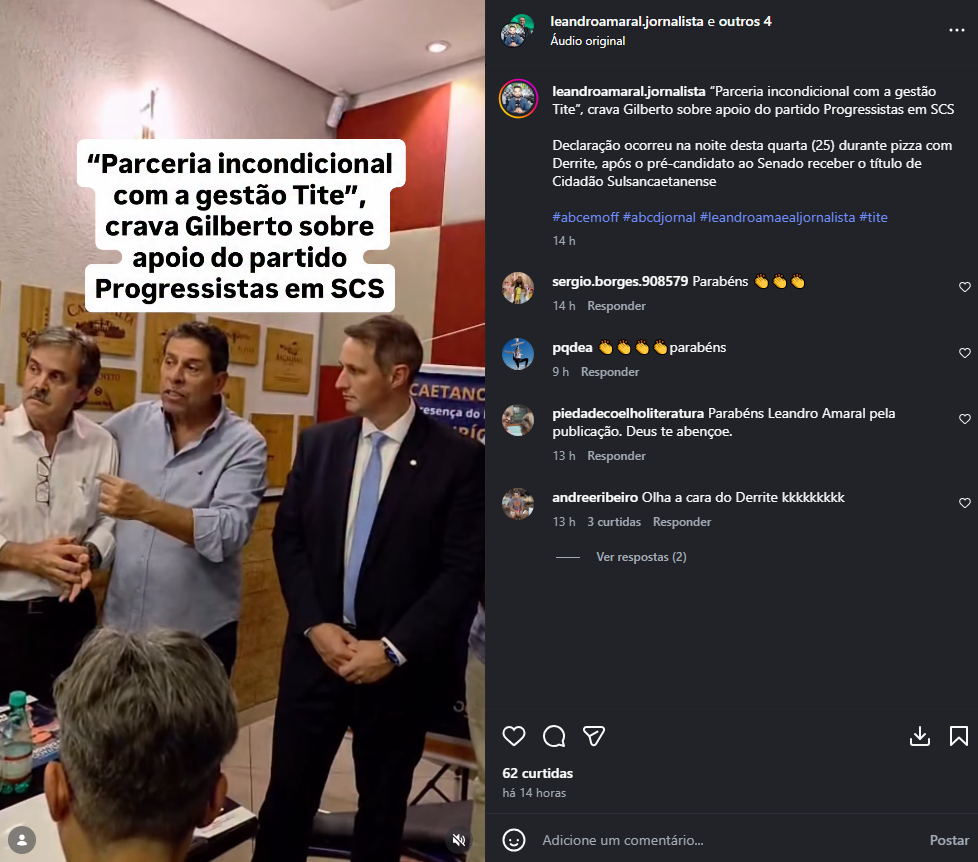978x862 pixels.
Task: Like the post with the heart icon
Action: click(514, 736)
